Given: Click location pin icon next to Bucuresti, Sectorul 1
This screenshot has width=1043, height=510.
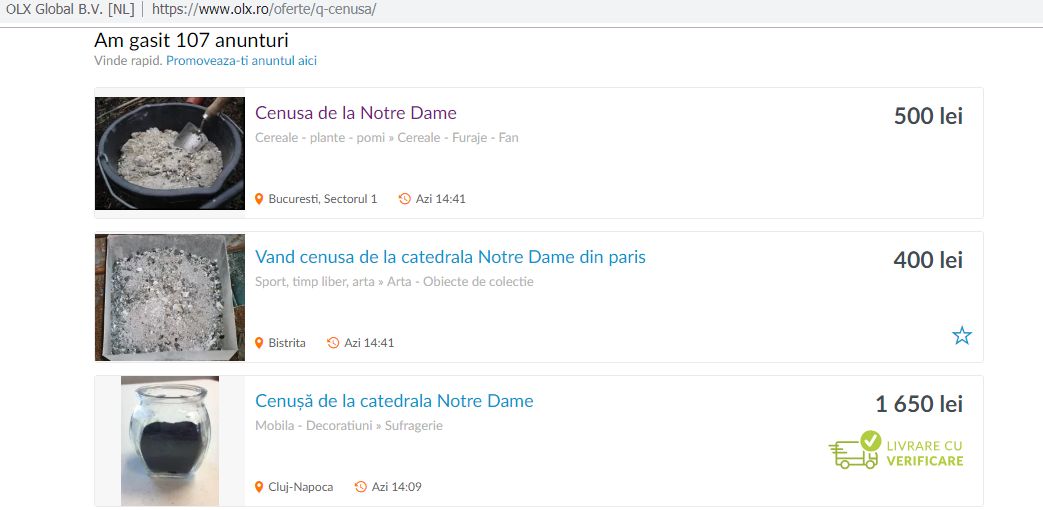Looking at the screenshot, I should [259, 199].
